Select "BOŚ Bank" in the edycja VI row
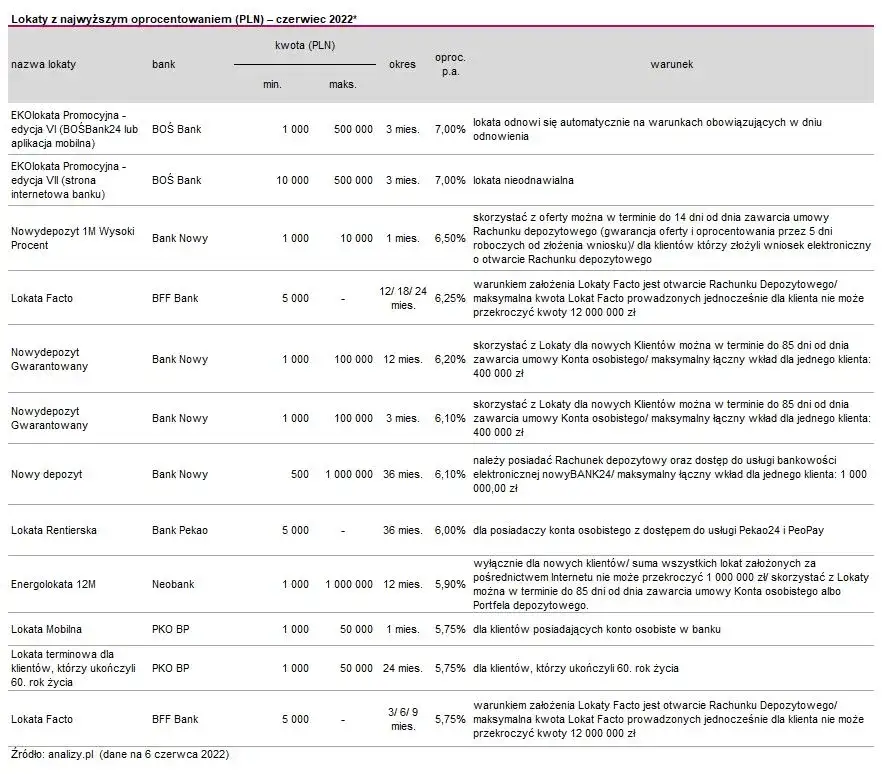This screenshot has height=774, width=882. (176, 129)
